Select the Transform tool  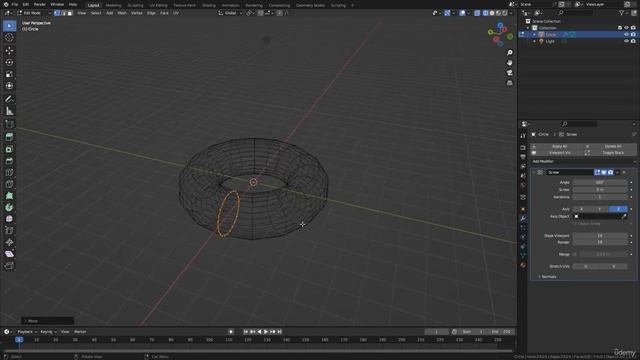point(9,86)
